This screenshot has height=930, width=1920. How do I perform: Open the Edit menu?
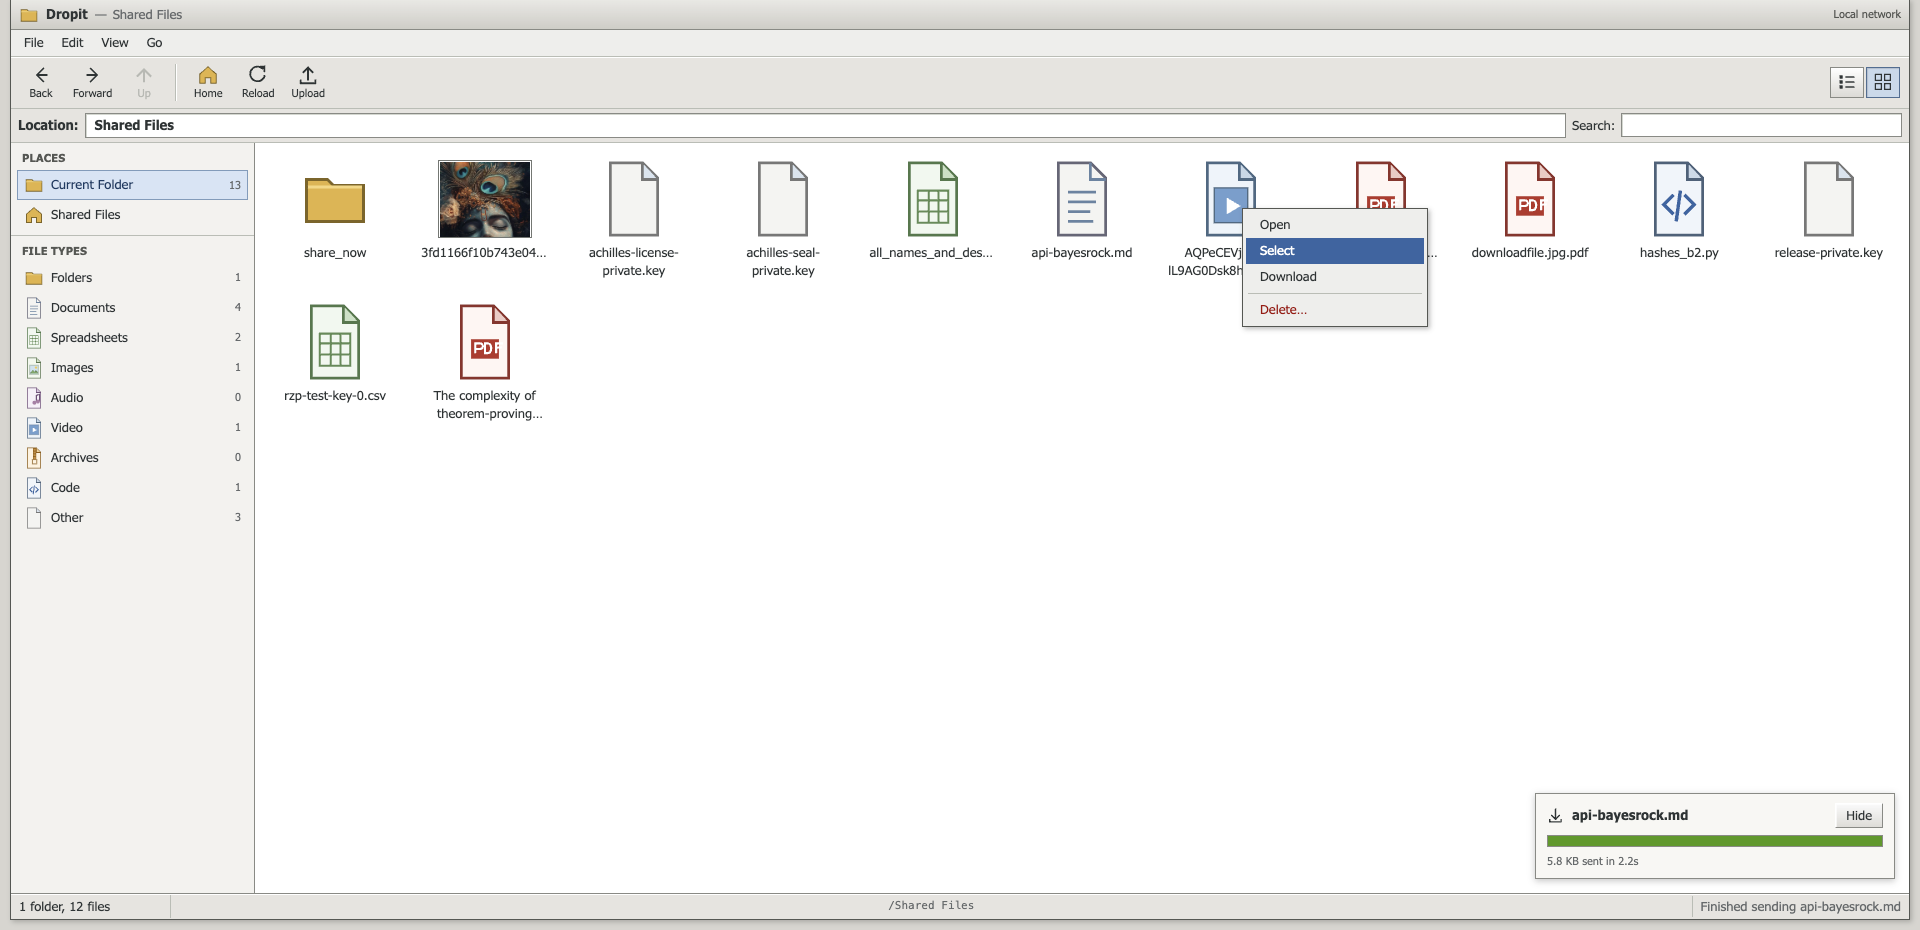72,43
